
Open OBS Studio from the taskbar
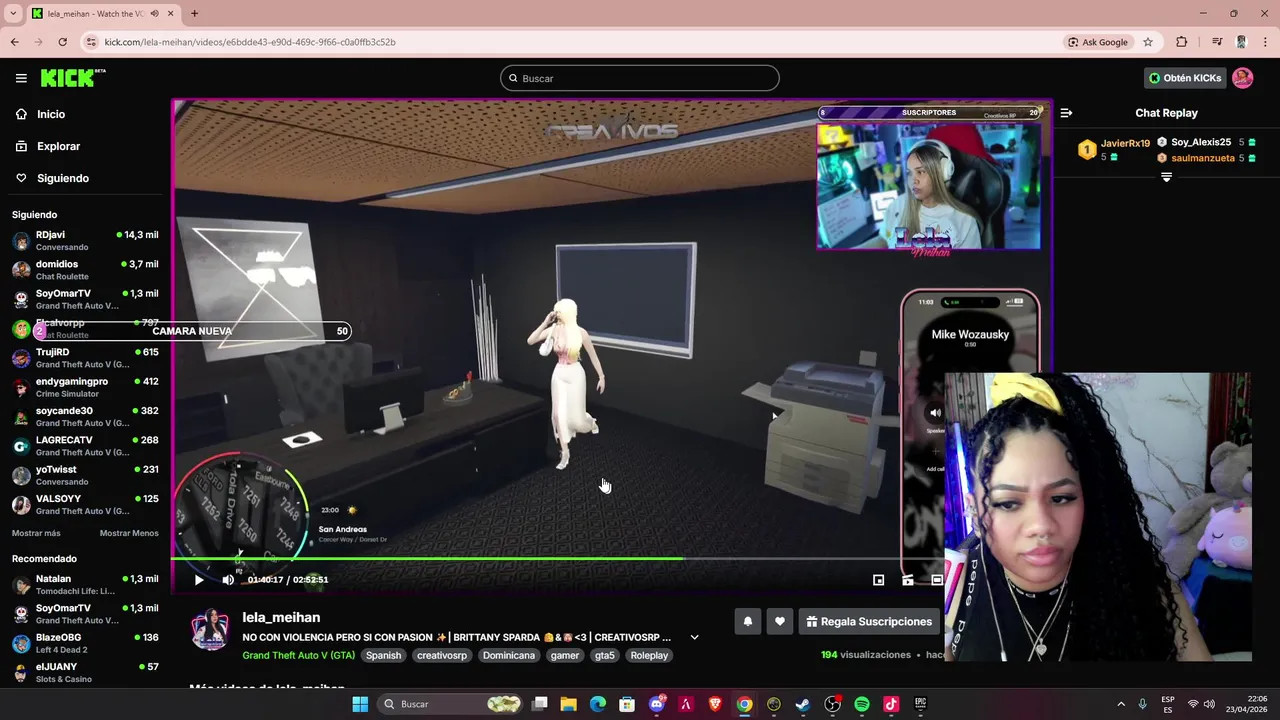pos(832,704)
